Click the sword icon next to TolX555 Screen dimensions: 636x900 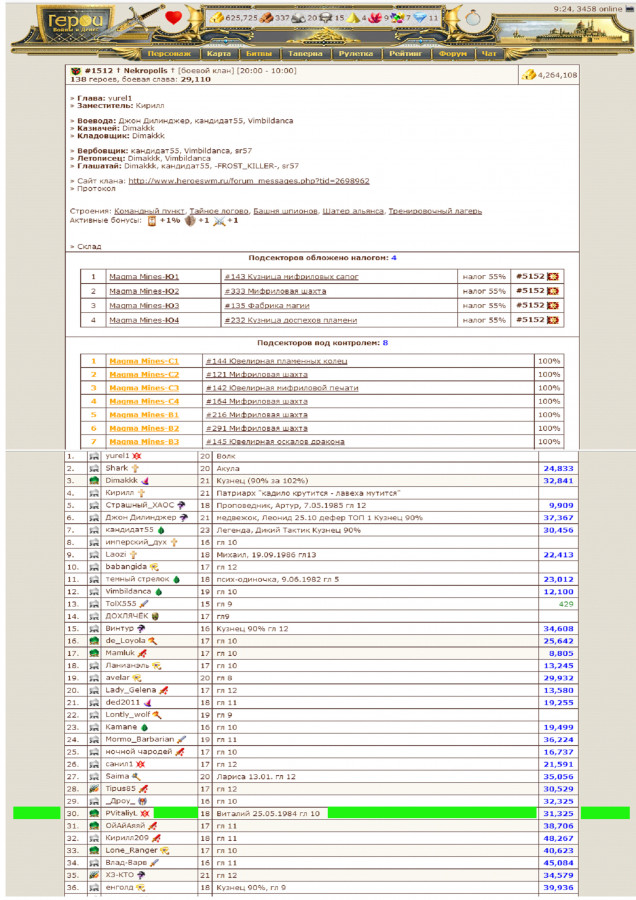[x=144, y=604]
